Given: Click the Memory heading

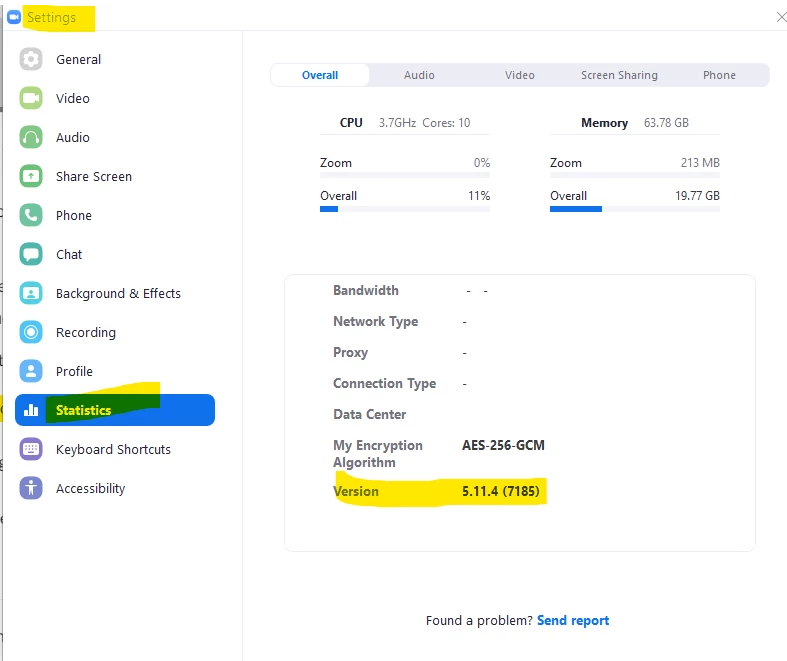Looking at the screenshot, I should pos(604,122).
